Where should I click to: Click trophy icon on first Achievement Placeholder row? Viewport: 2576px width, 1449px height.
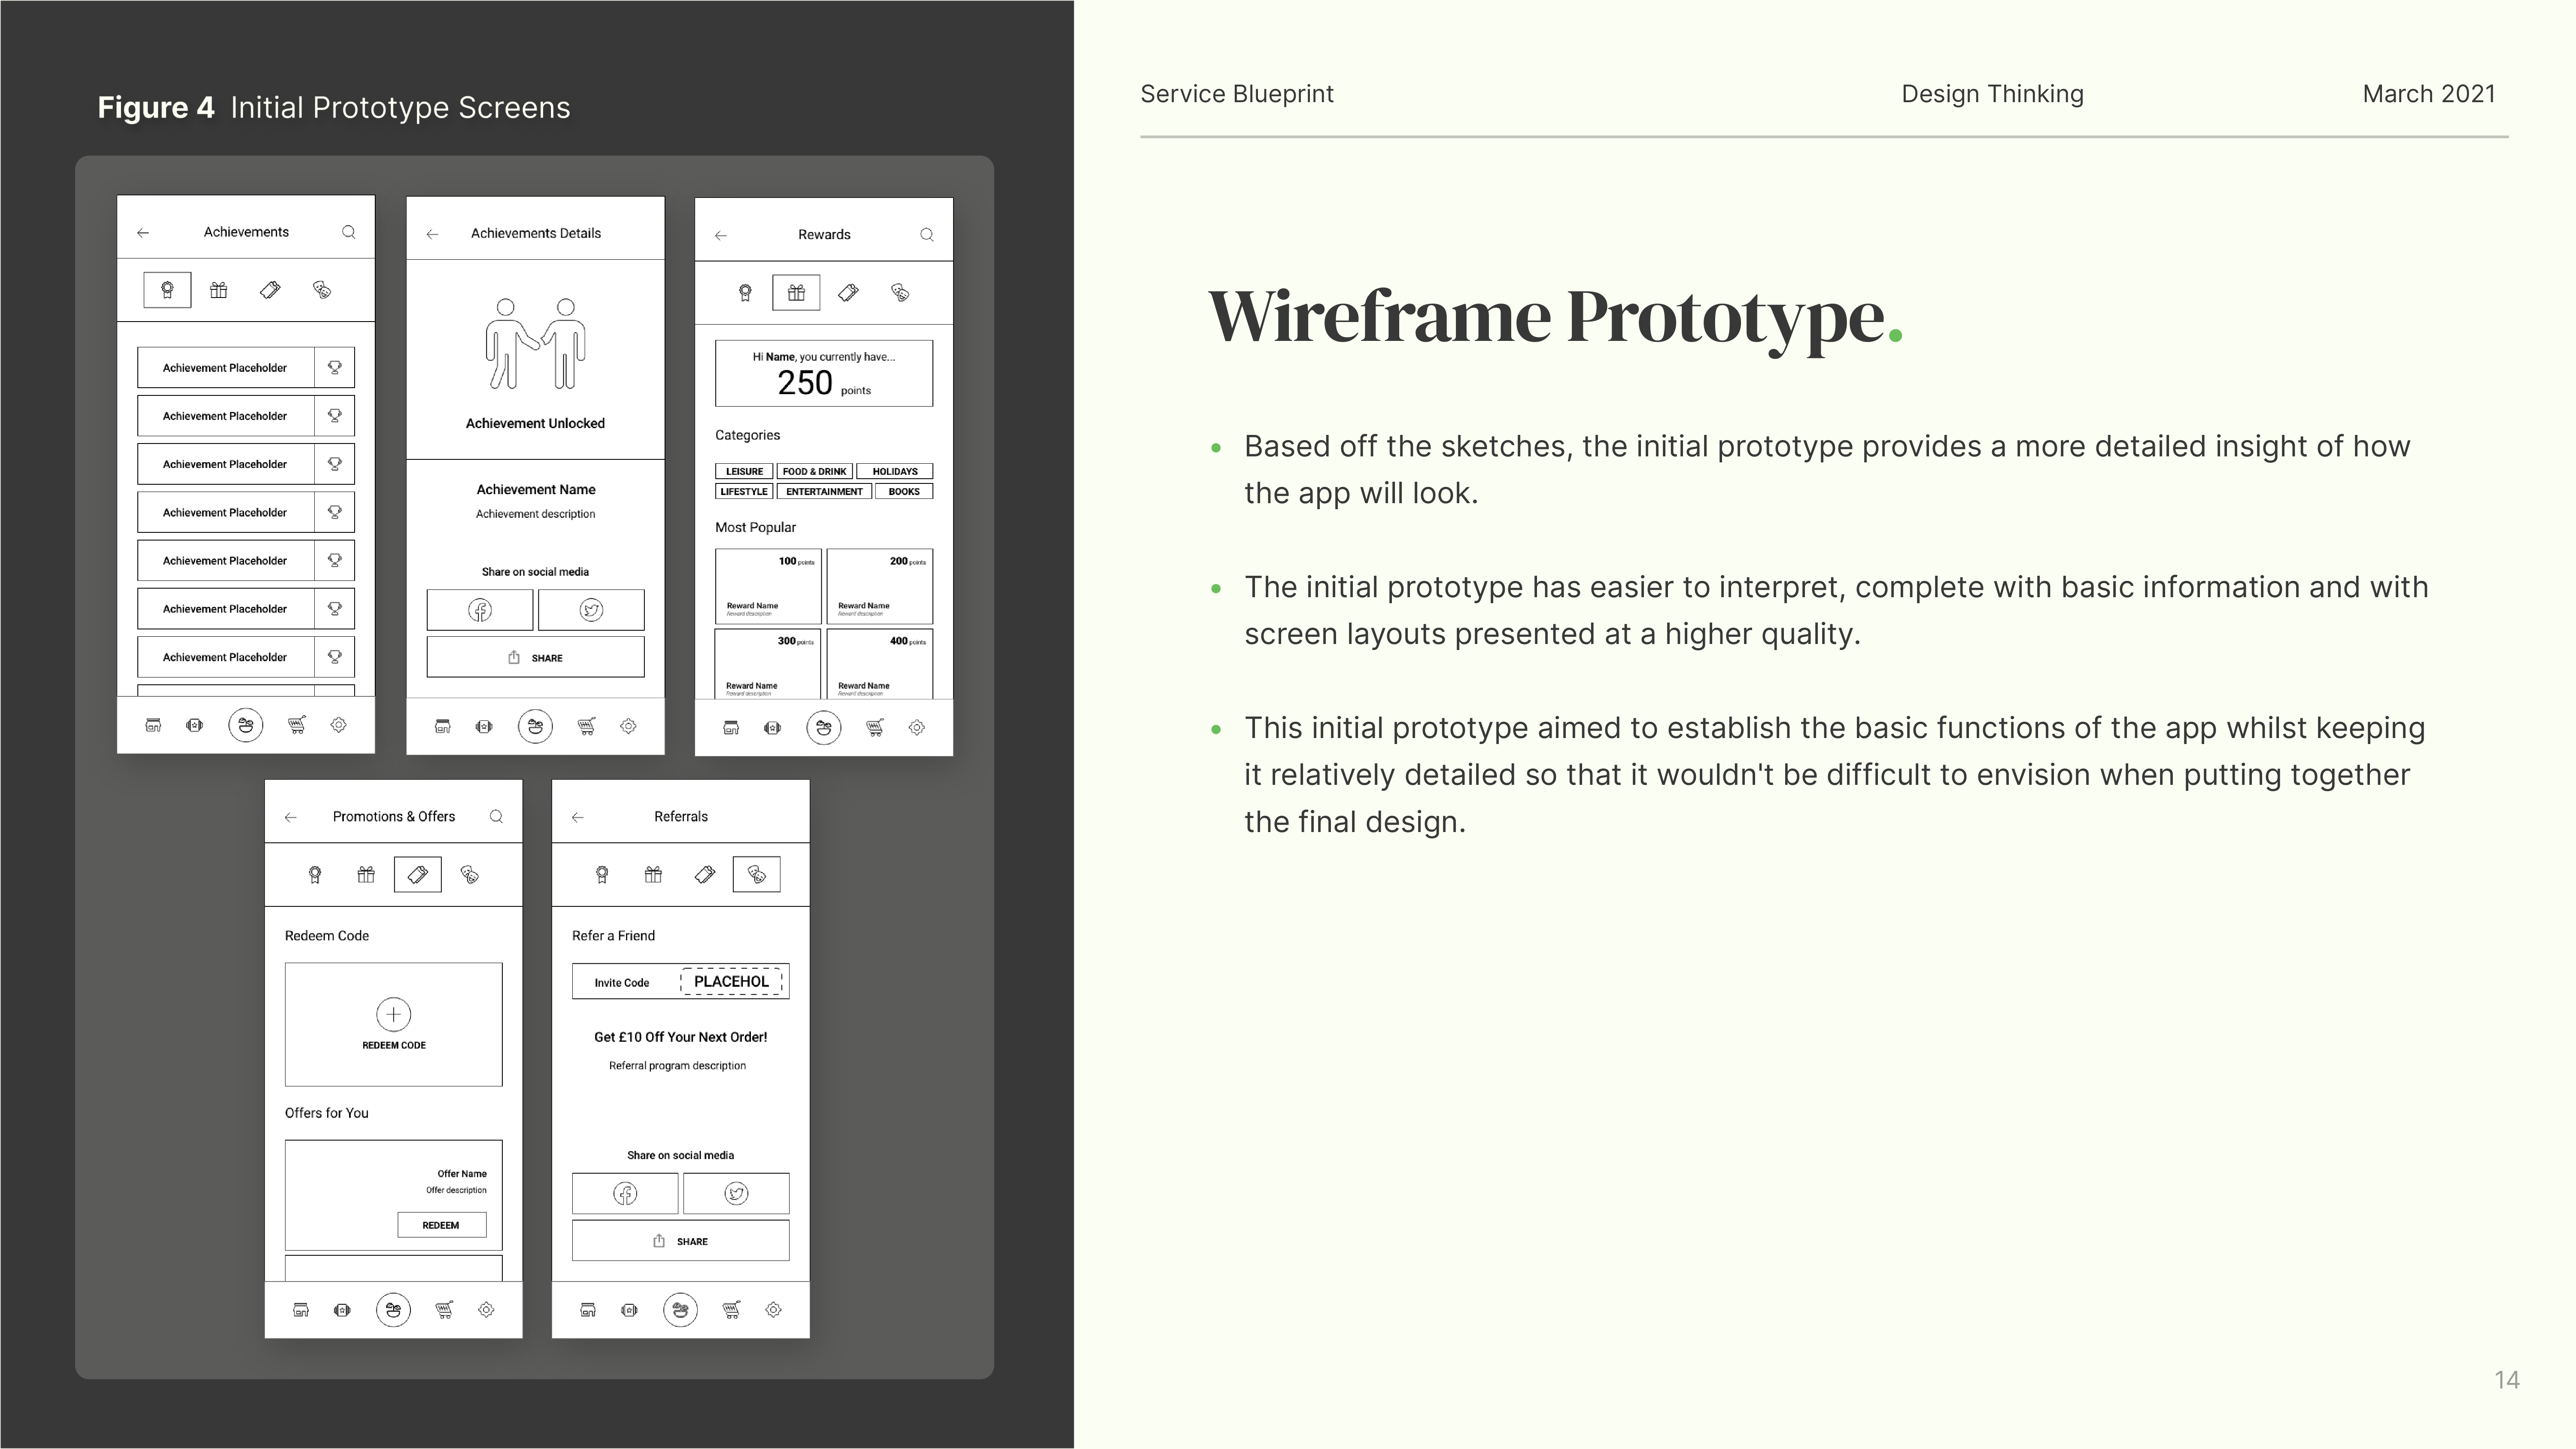point(335,368)
